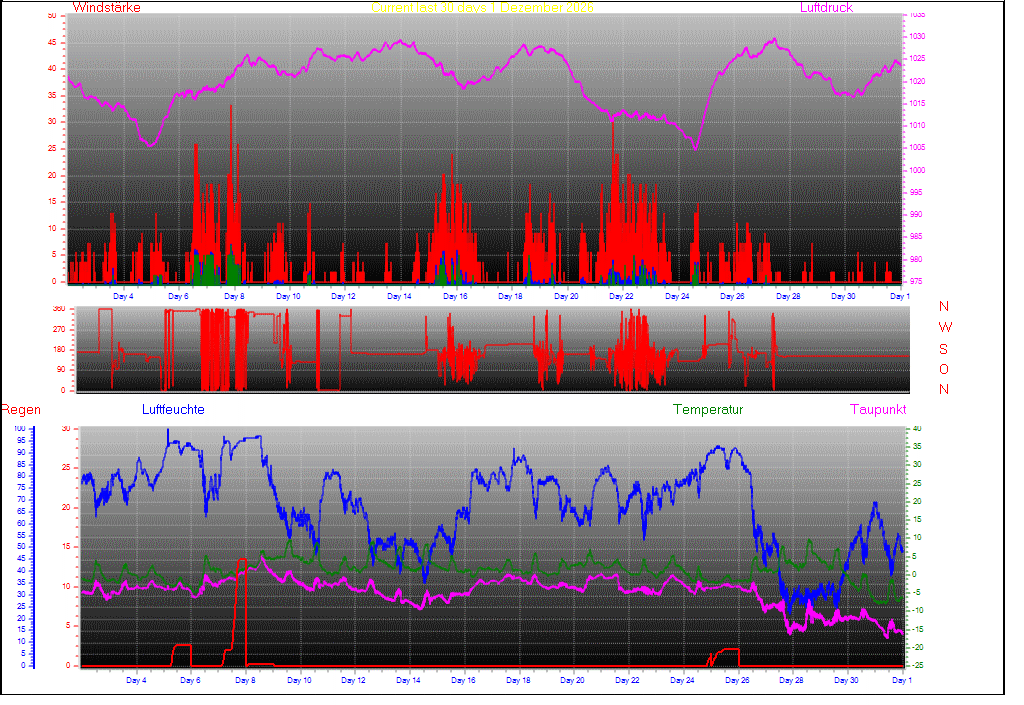This screenshot has height=705, width=1024.
Task: Click Day 16 on the wind chart axis
Action: [455, 297]
